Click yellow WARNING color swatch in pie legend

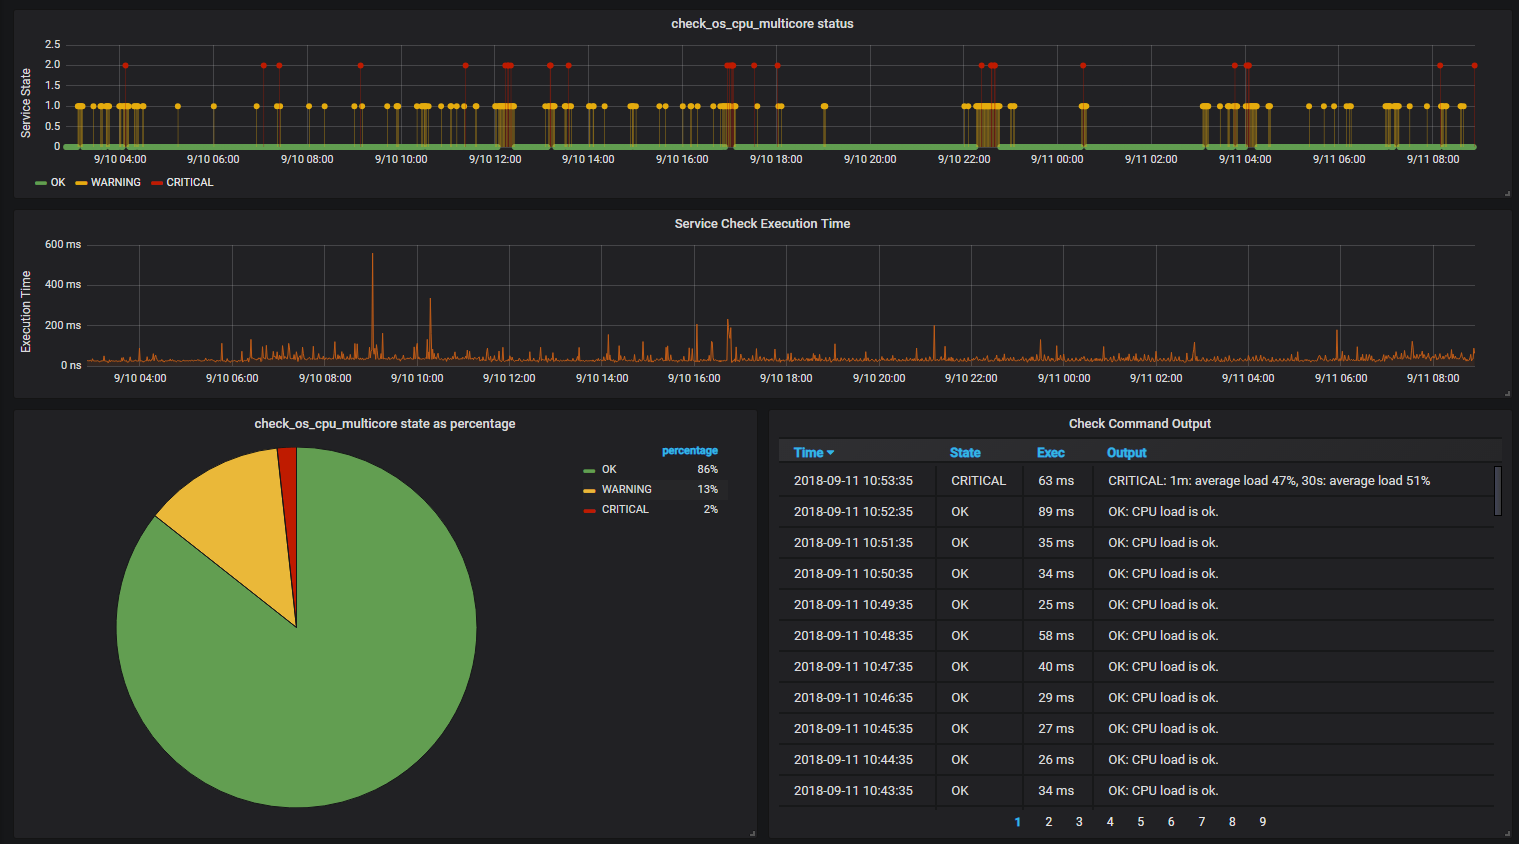tap(589, 490)
